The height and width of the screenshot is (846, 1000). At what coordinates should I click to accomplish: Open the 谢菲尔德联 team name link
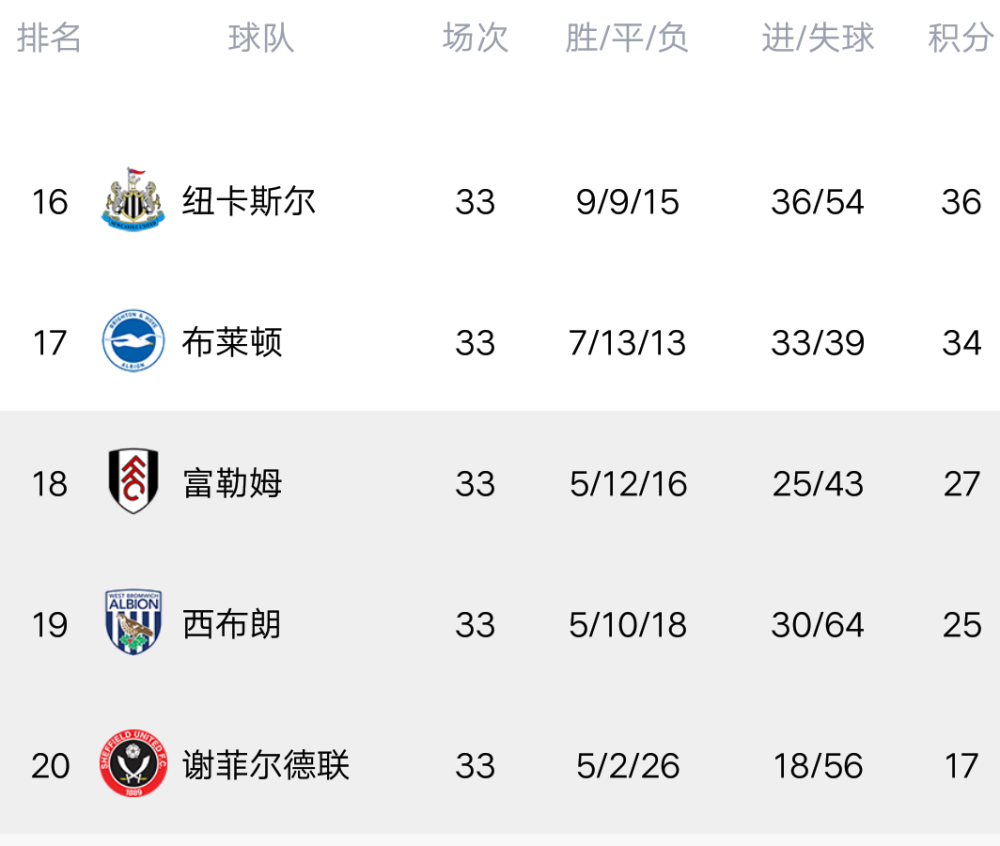266,765
